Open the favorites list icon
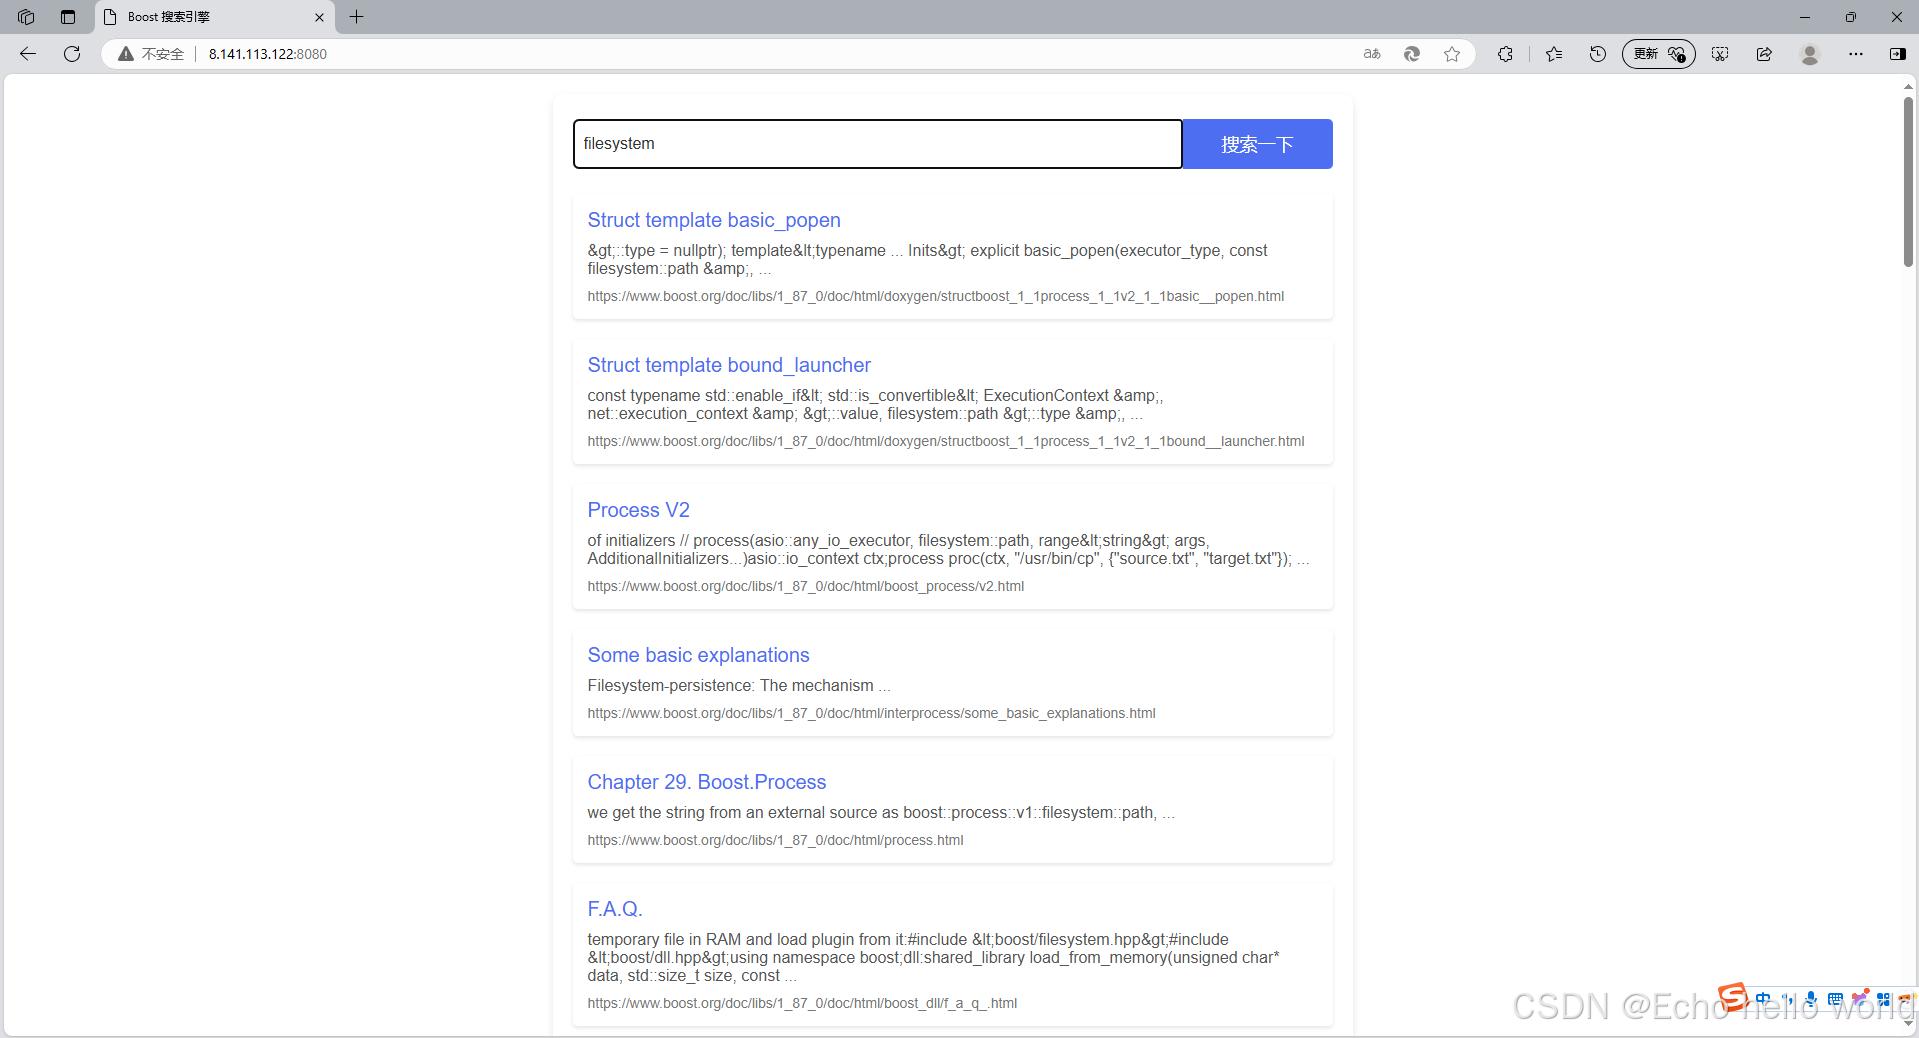 (x=1554, y=54)
